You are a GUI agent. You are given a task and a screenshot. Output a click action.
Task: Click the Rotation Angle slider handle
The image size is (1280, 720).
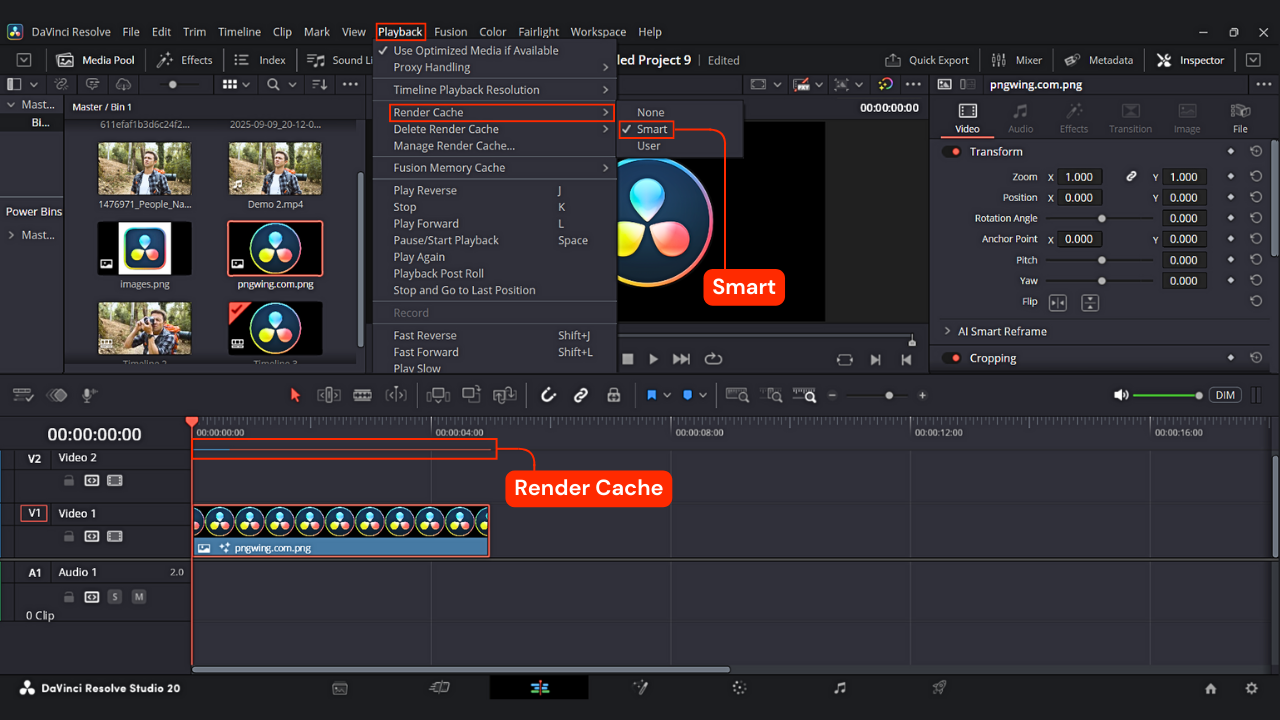[1102, 218]
